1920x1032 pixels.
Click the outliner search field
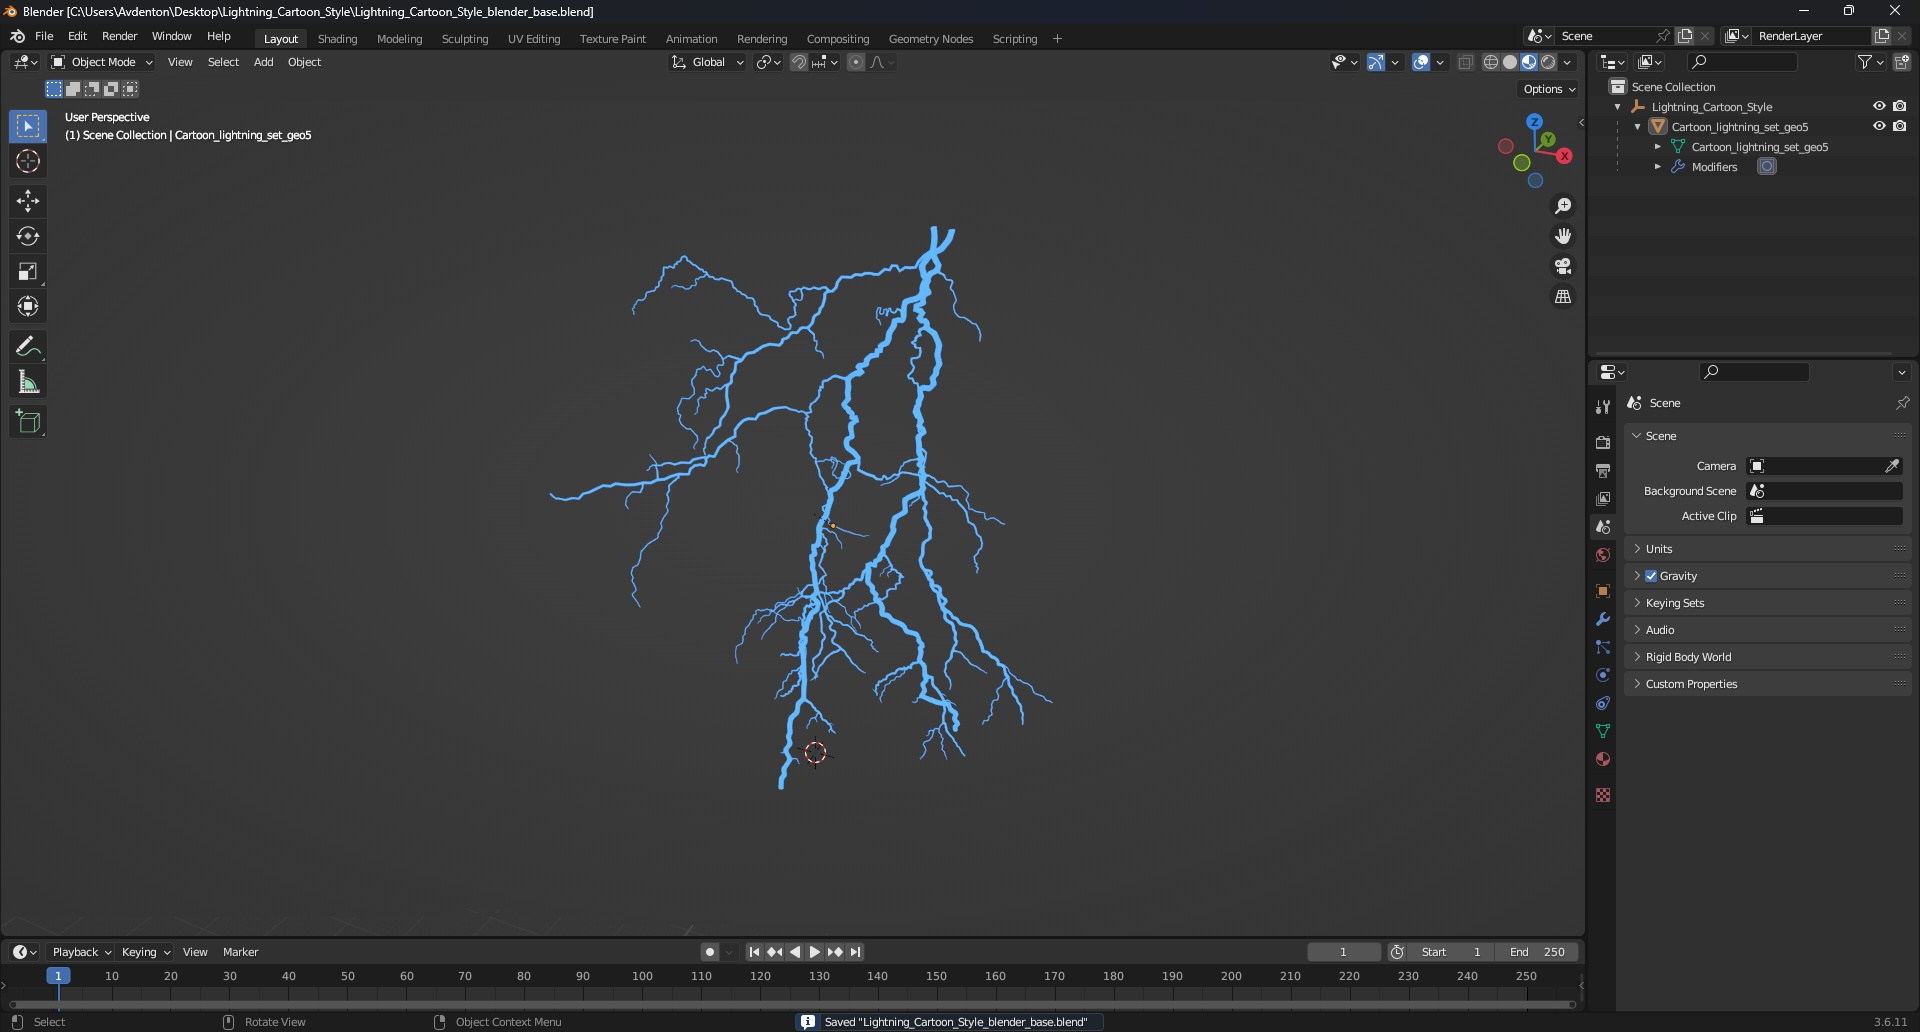pyautogui.click(x=1743, y=62)
